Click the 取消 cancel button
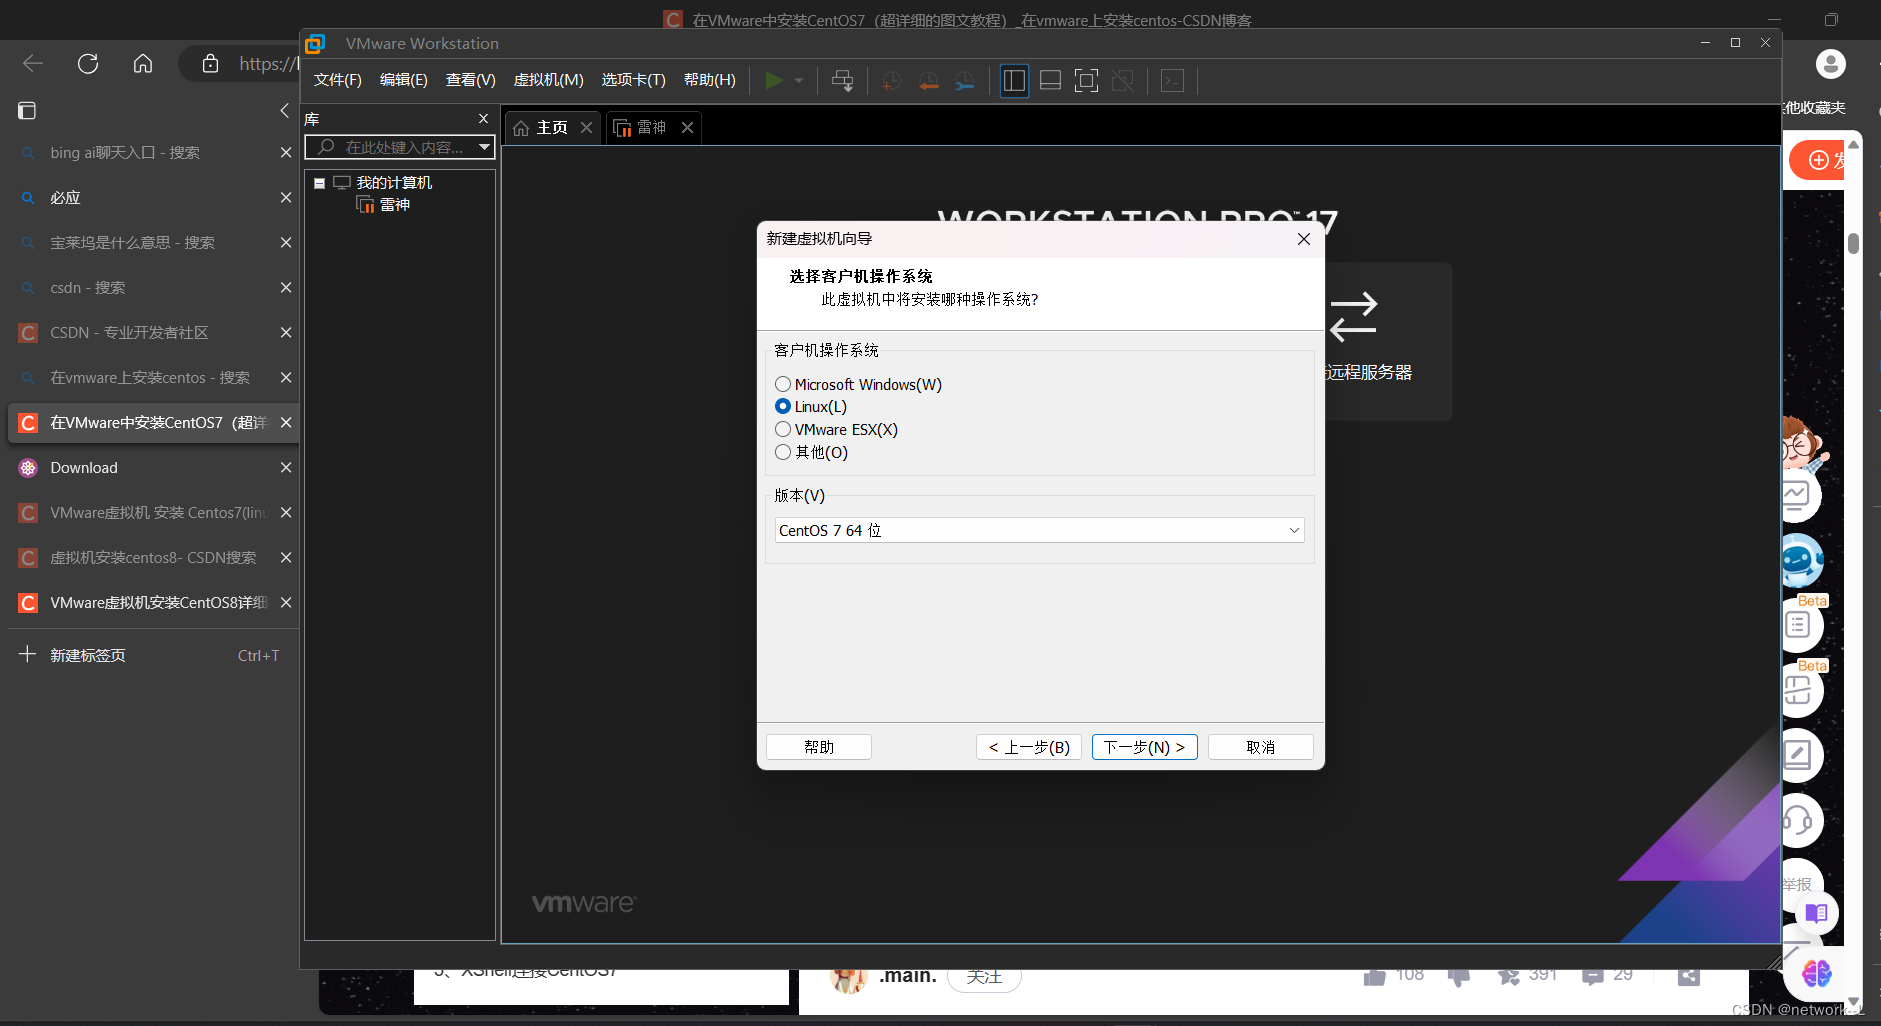The width and height of the screenshot is (1881, 1026). [x=1261, y=748]
